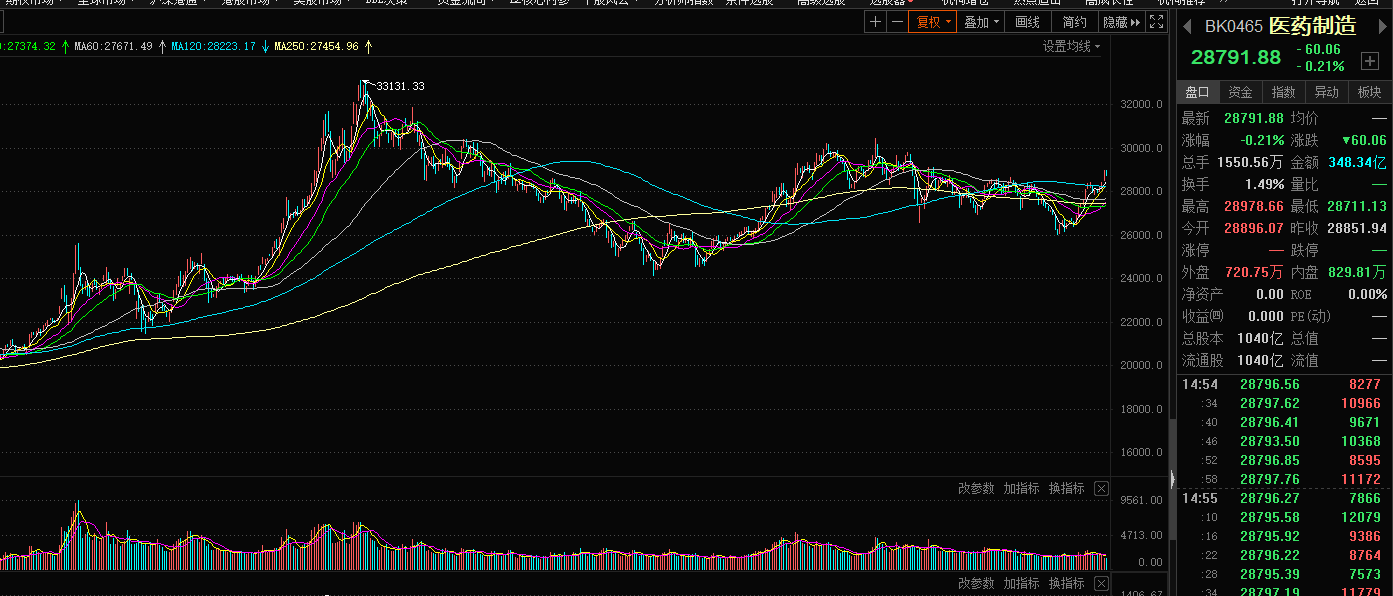The width and height of the screenshot is (1393, 596).
Task: Open the 指数 tab
Action: click(x=1283, y=92)
